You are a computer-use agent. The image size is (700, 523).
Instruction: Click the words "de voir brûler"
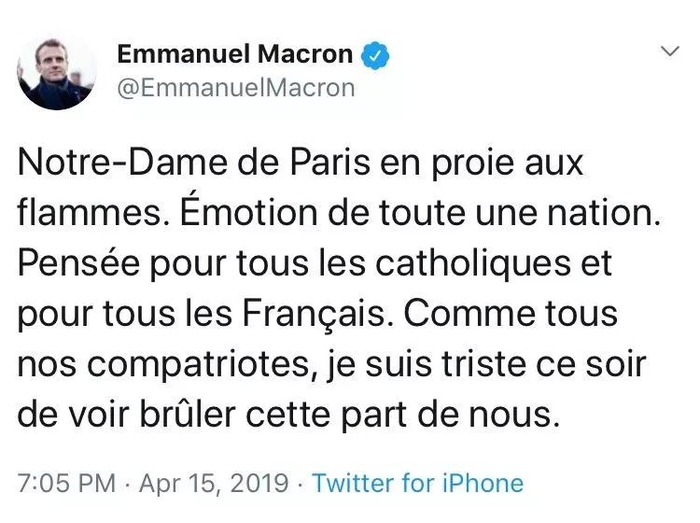[132, 414]
